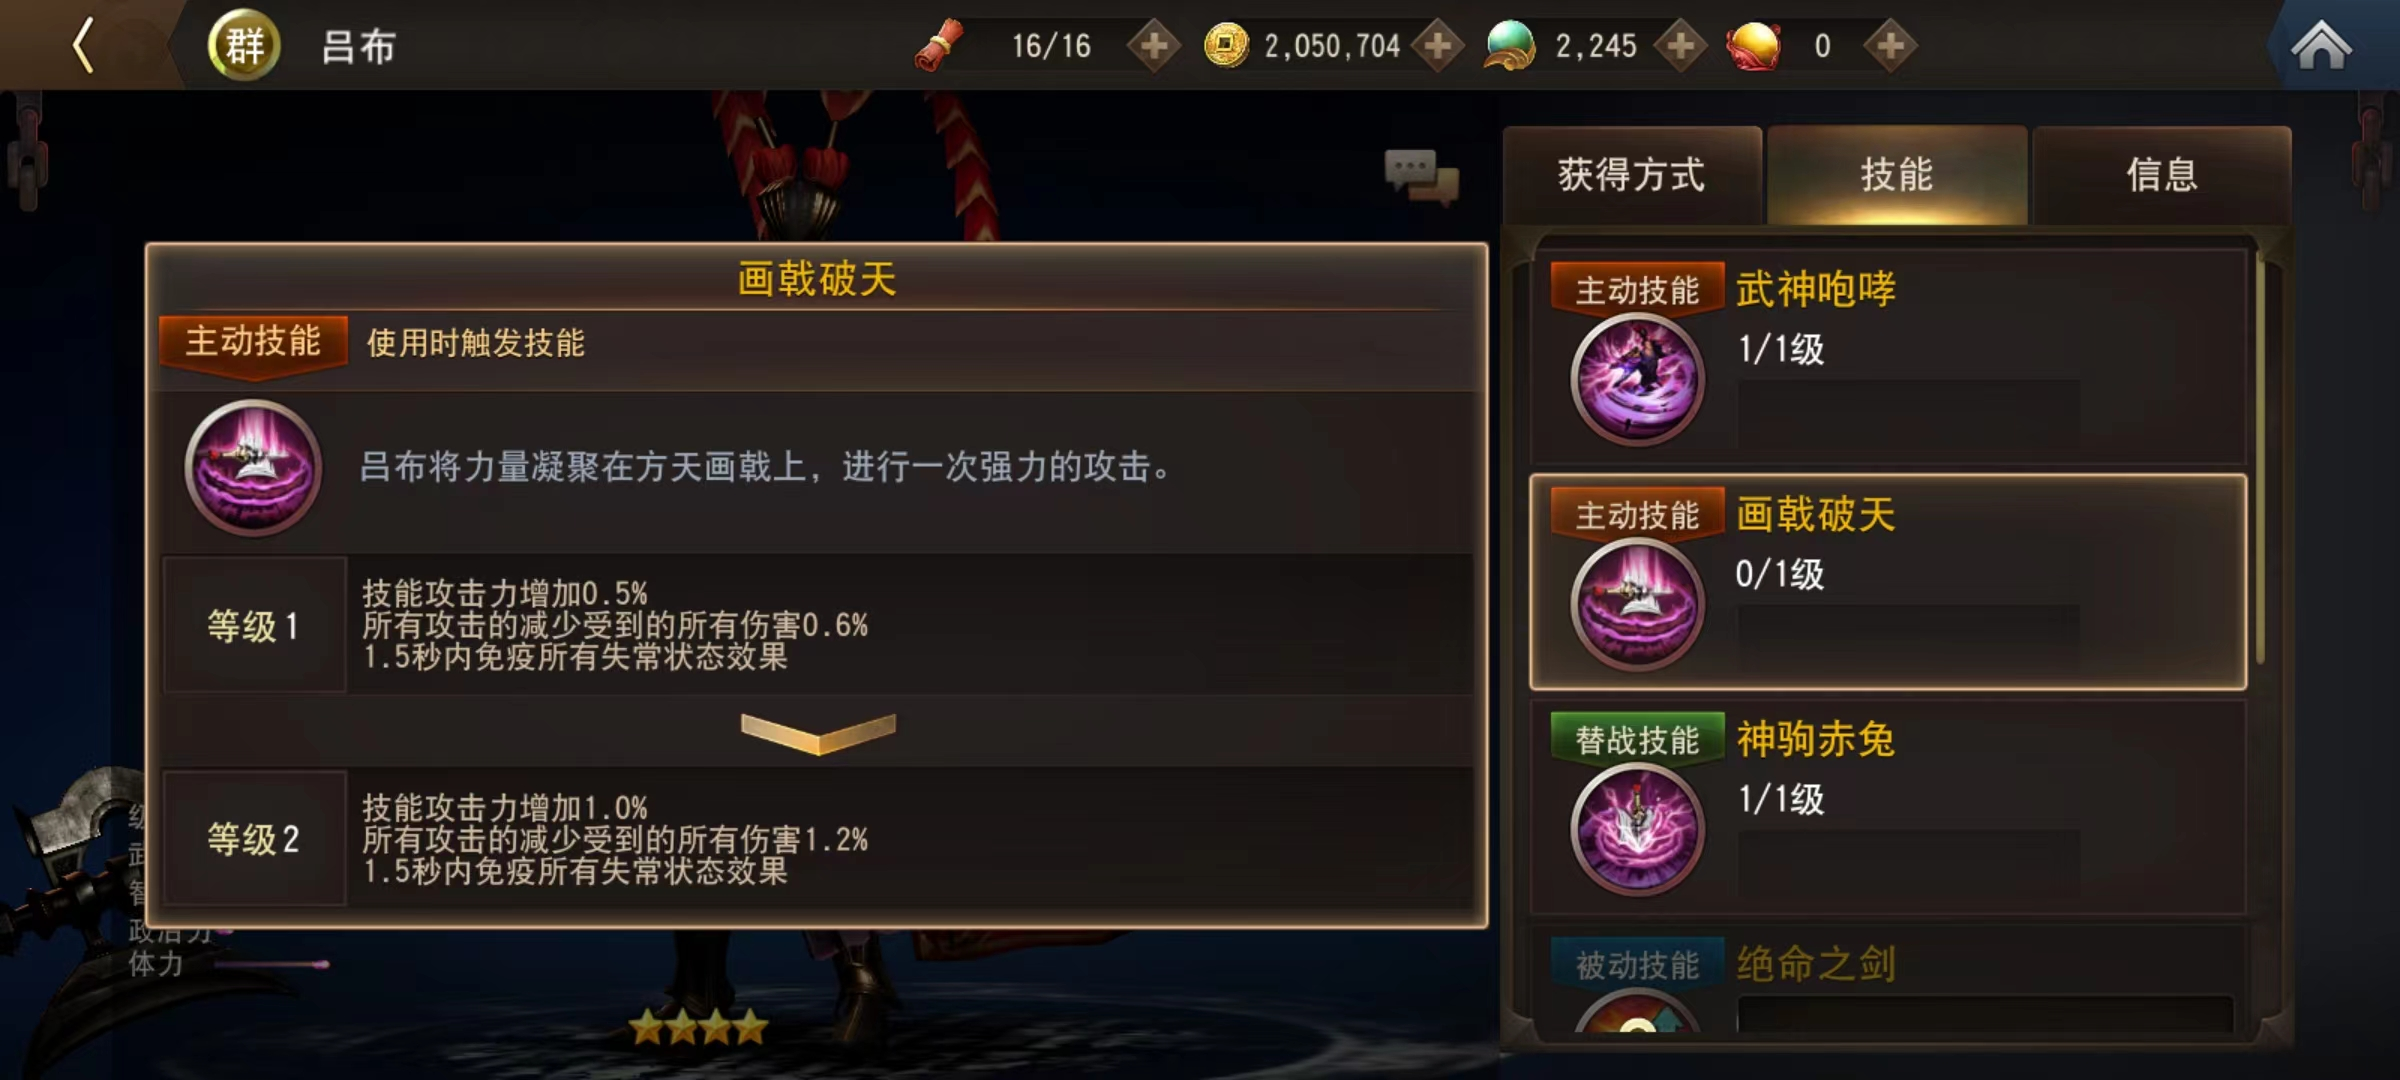The width and height of the screenshot is (2400, 1080).
Task: Open the 技能 tab
Action: click(x=1897, y=175)
